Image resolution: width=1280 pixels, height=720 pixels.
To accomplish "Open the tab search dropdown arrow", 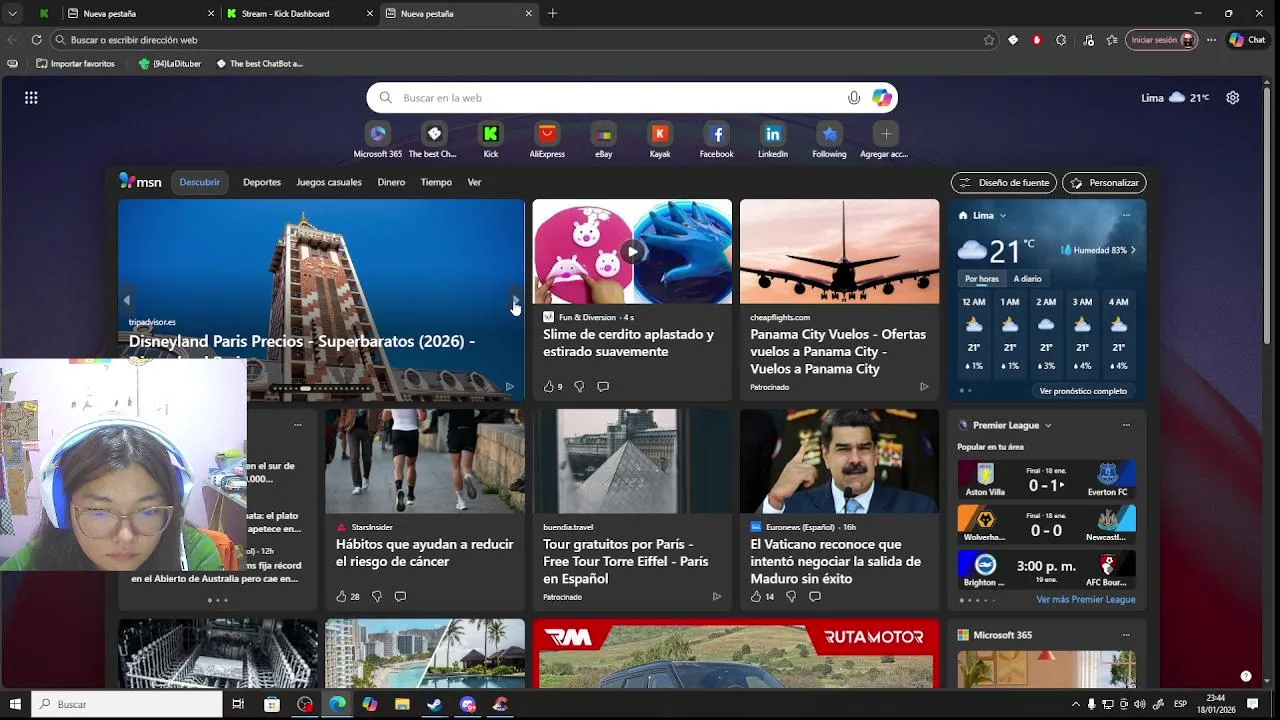I will pyautogui.click(x=12, y=14).
